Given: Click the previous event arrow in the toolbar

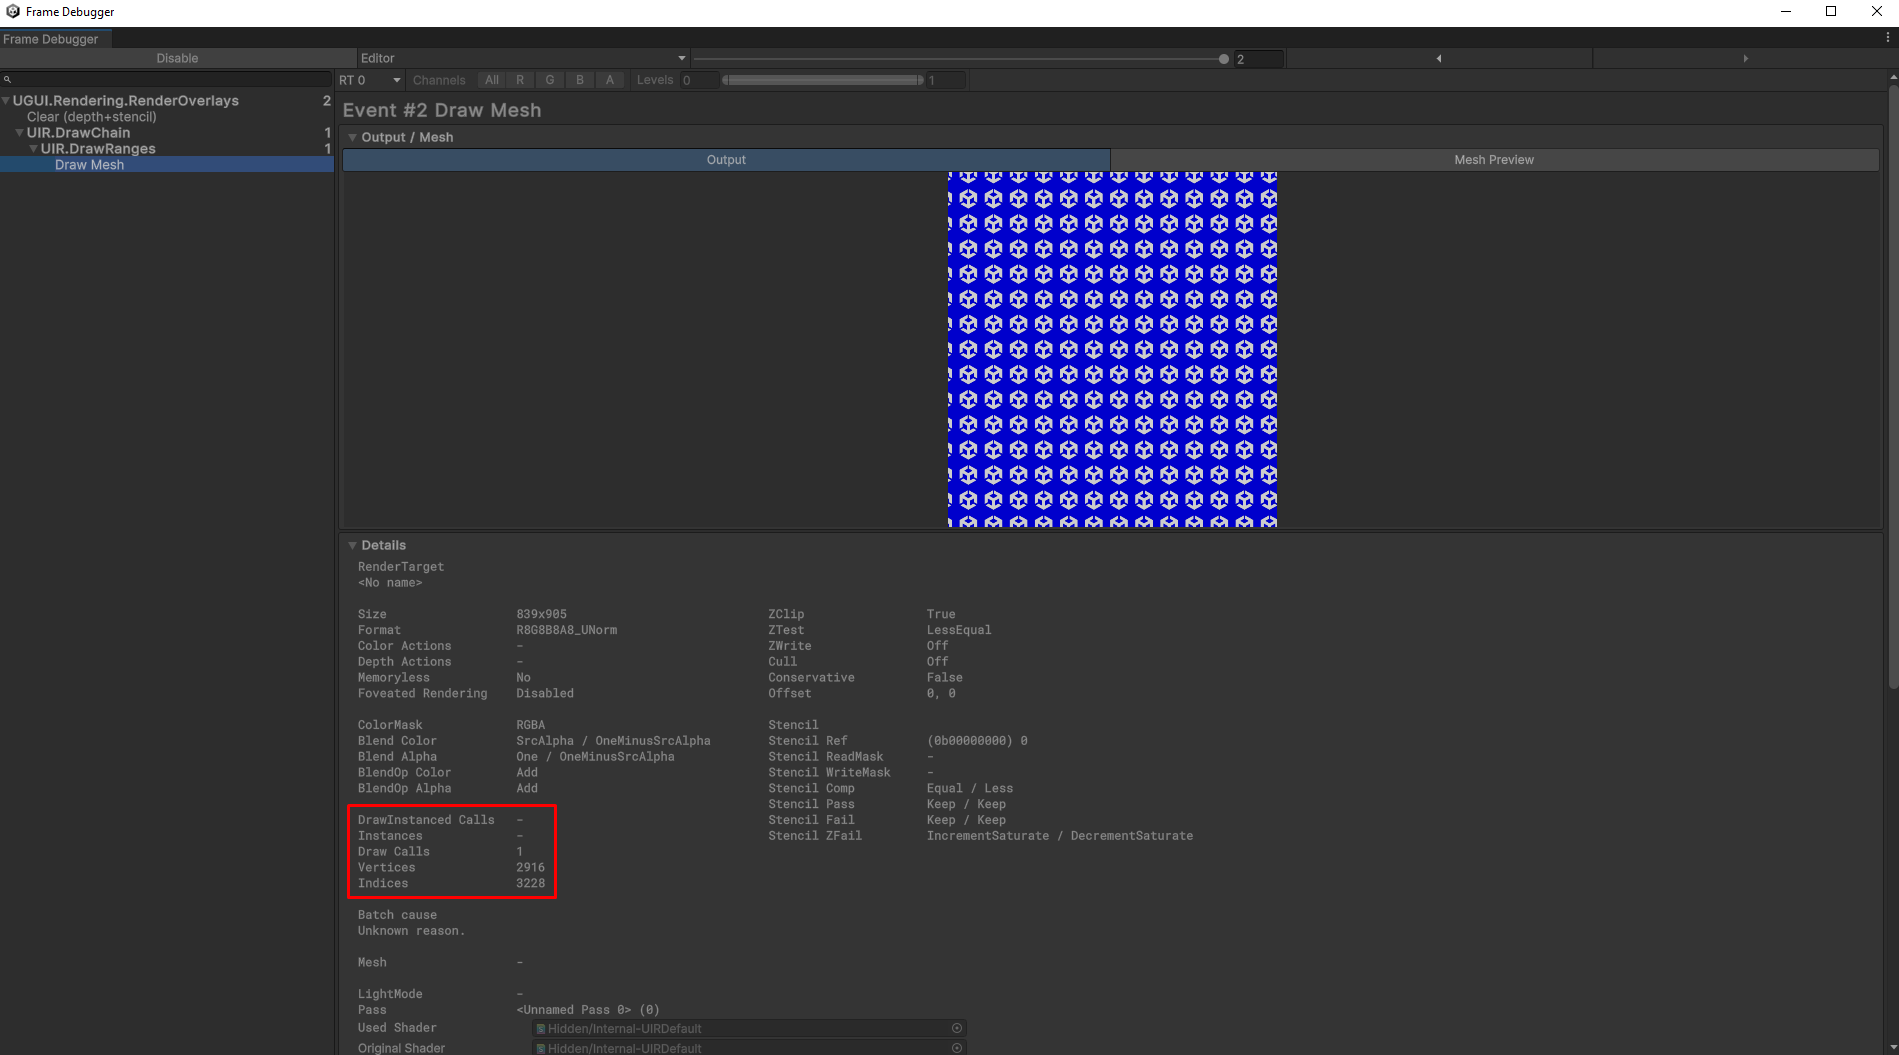Looking at the screenshot, I should coord(1438,58).
